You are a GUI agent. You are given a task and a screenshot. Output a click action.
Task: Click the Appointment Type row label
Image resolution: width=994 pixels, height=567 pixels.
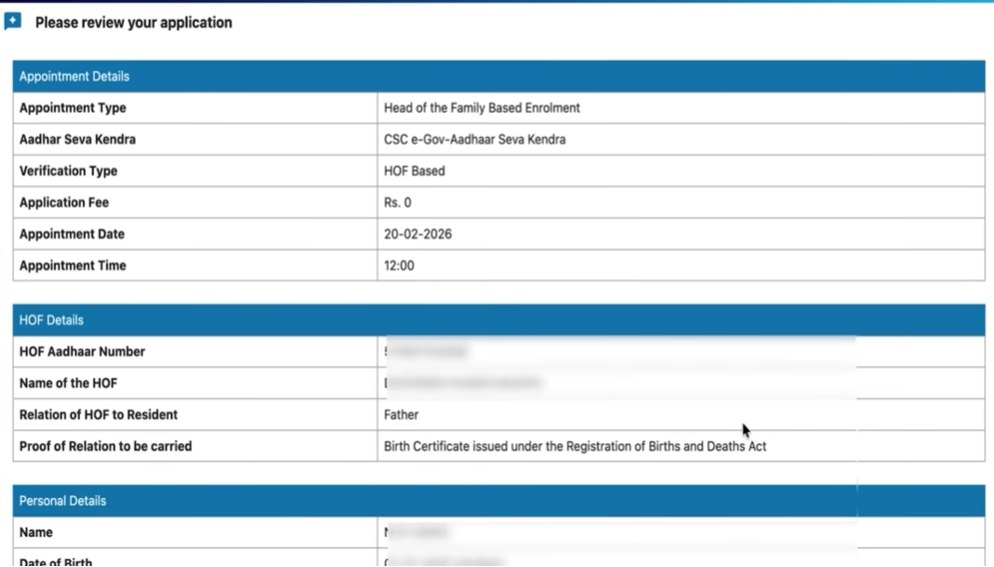click(72, 108)
